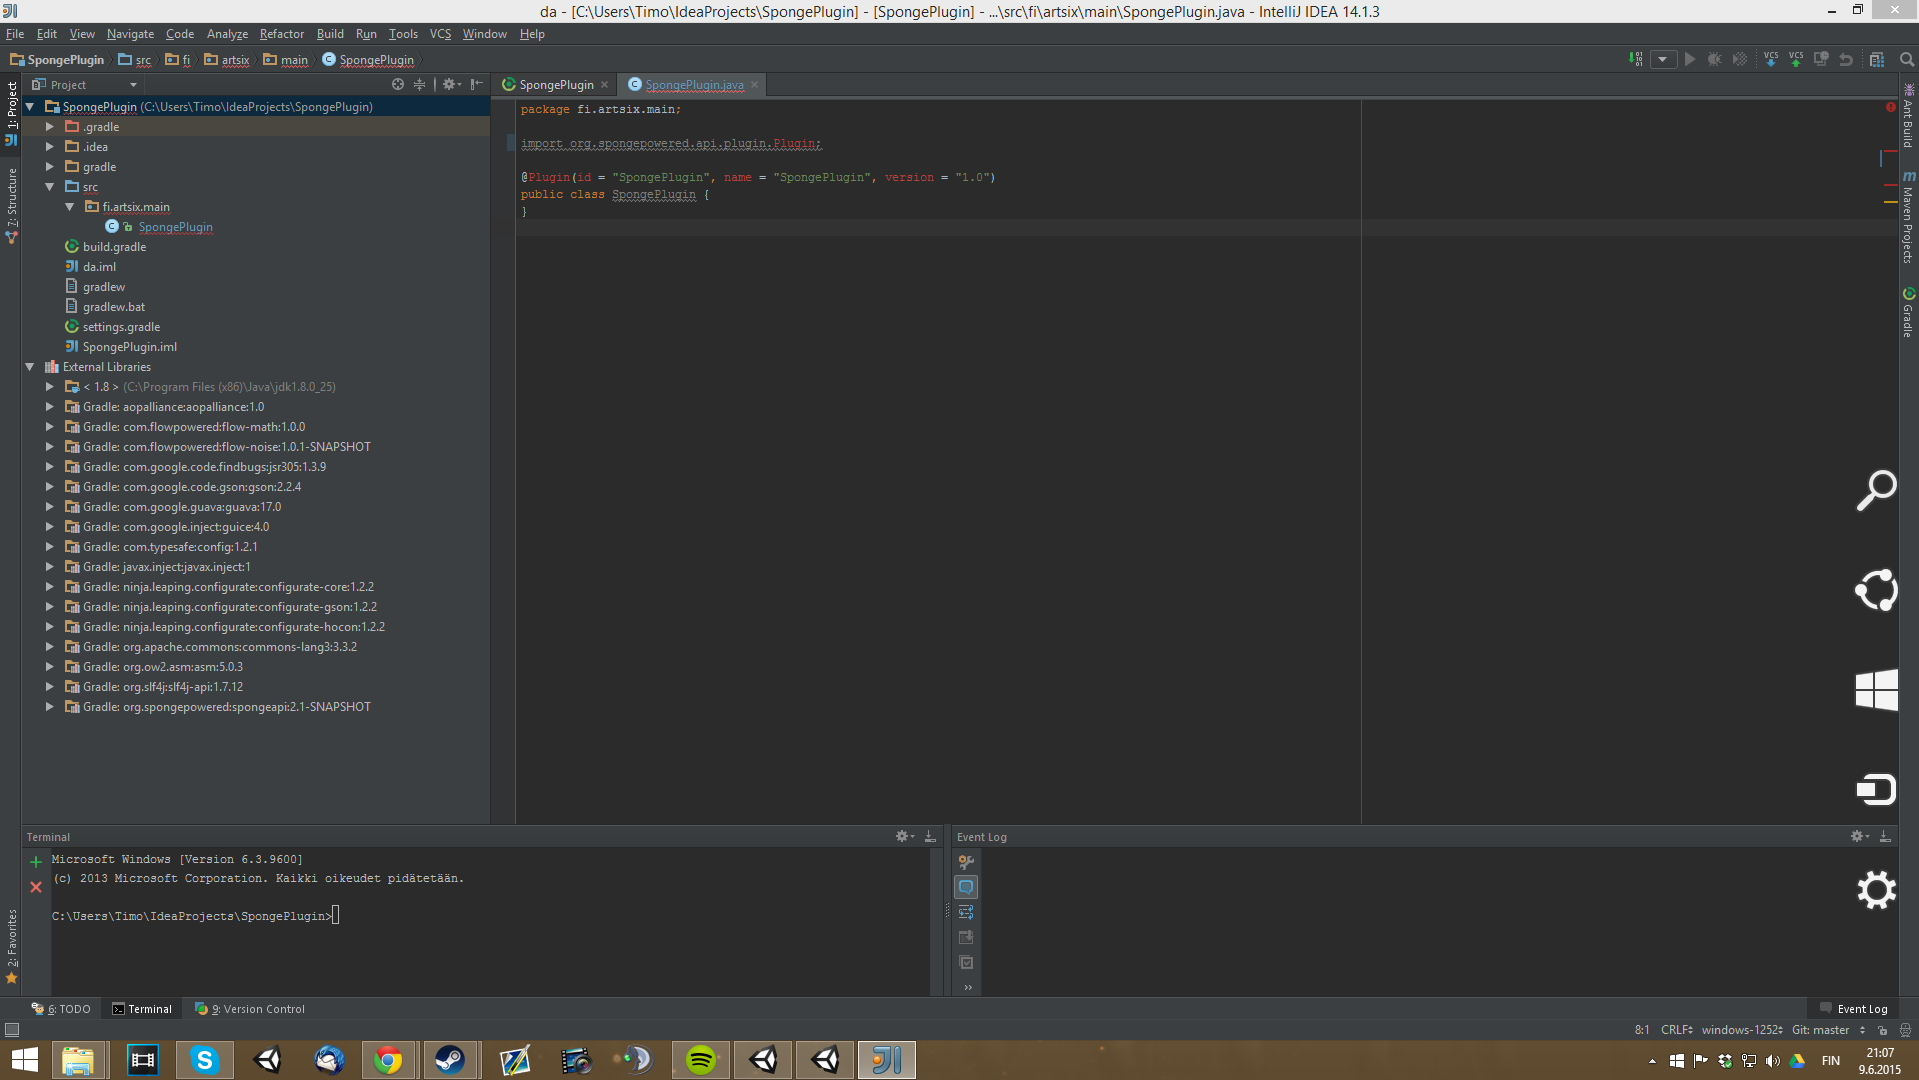Click the Search Everywhere magnifier in toolbar
Screen dimensions: 1919x1080
point(1907,59)
